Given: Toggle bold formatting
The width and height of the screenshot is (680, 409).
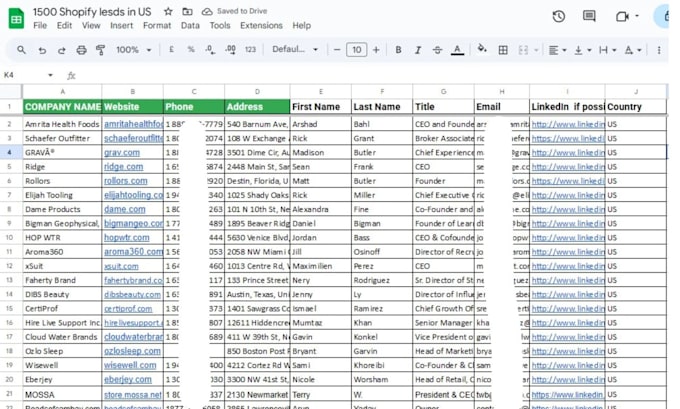Looking at the screenshot, I should (x=398, y=50).
